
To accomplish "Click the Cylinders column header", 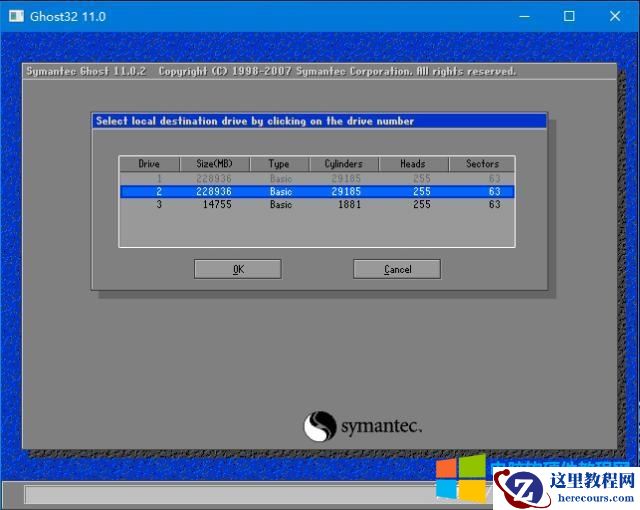I will click(344, 164).
